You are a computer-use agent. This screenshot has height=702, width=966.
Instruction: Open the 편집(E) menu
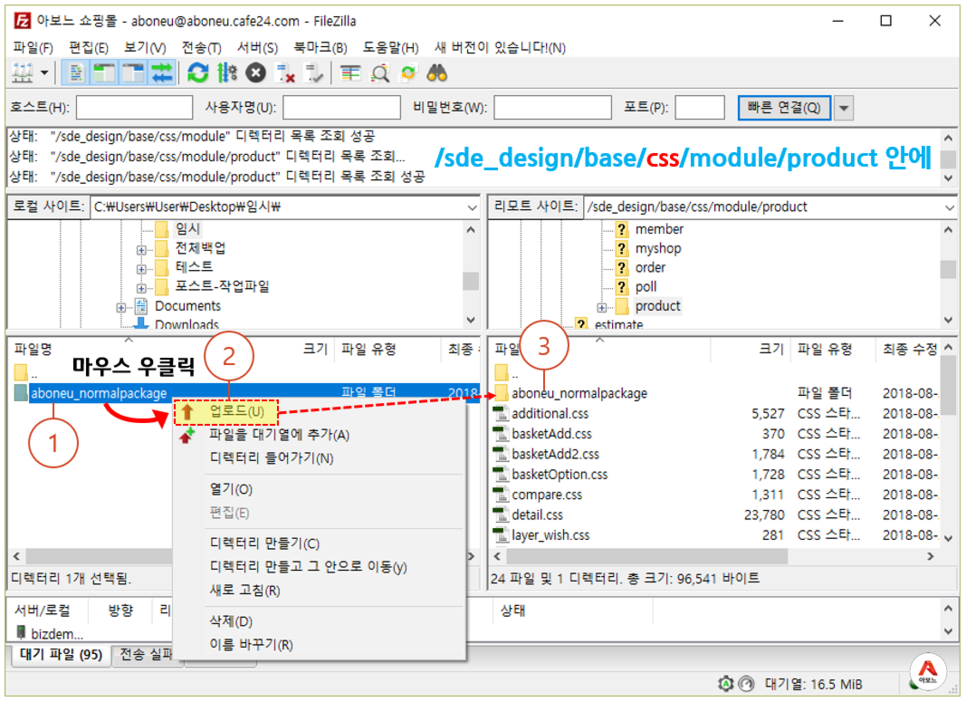[89, 47]
